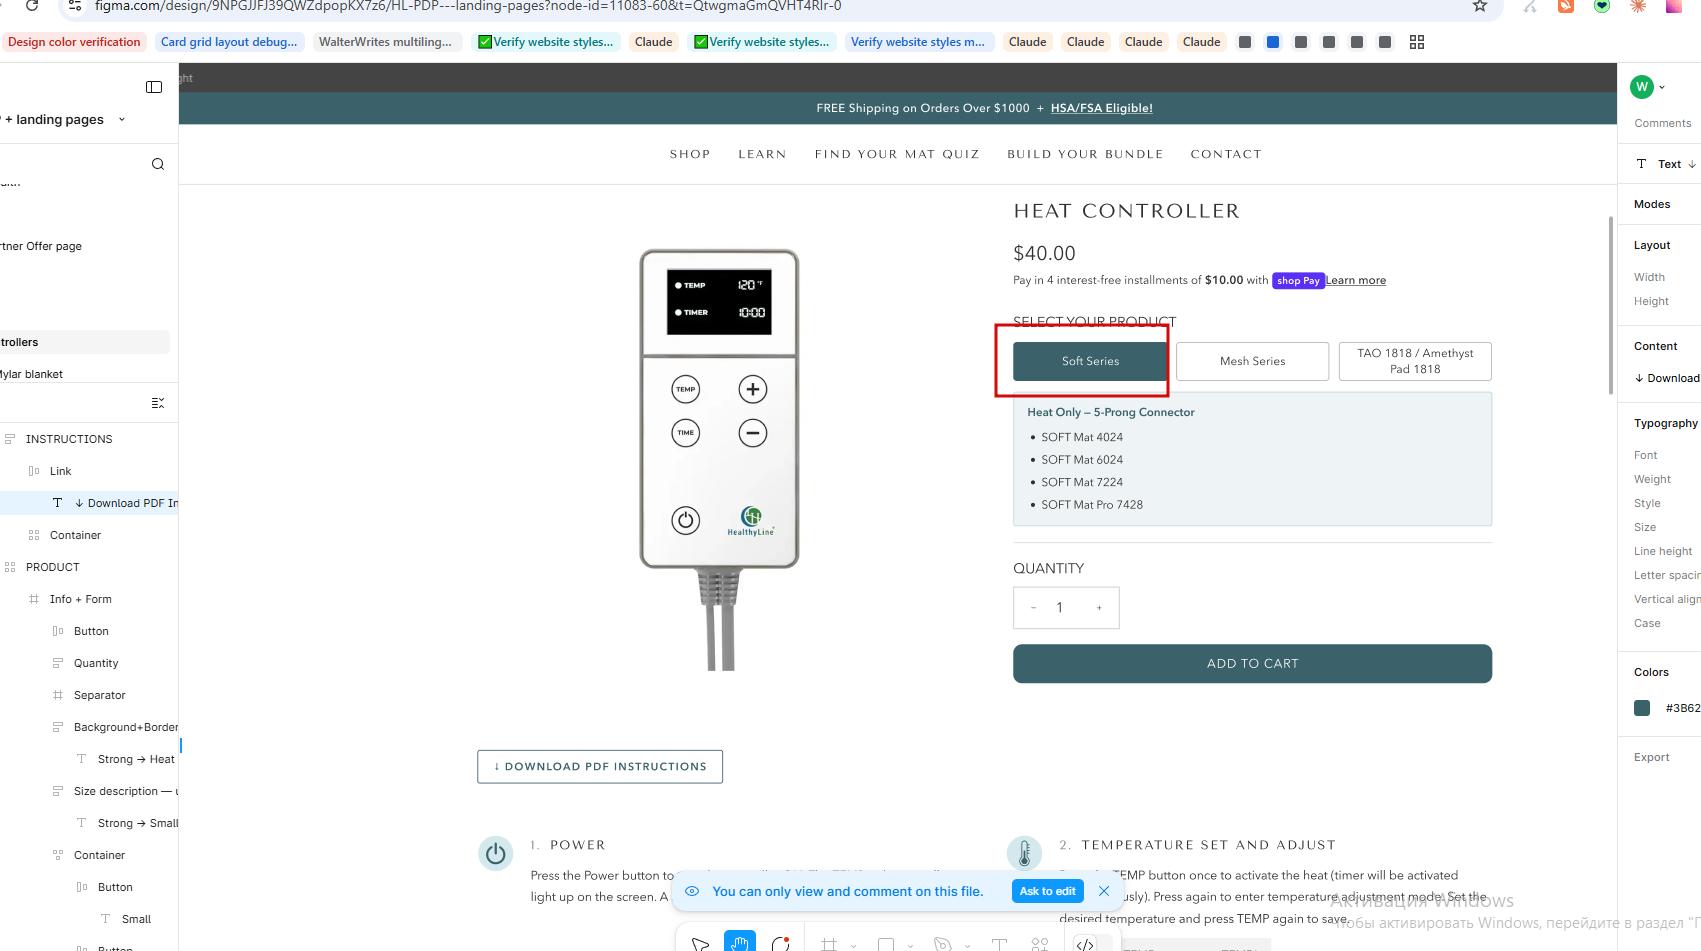Bookmark this page with the star icon
This screenshot has width=1701, height=951.
coord(1480,6)
